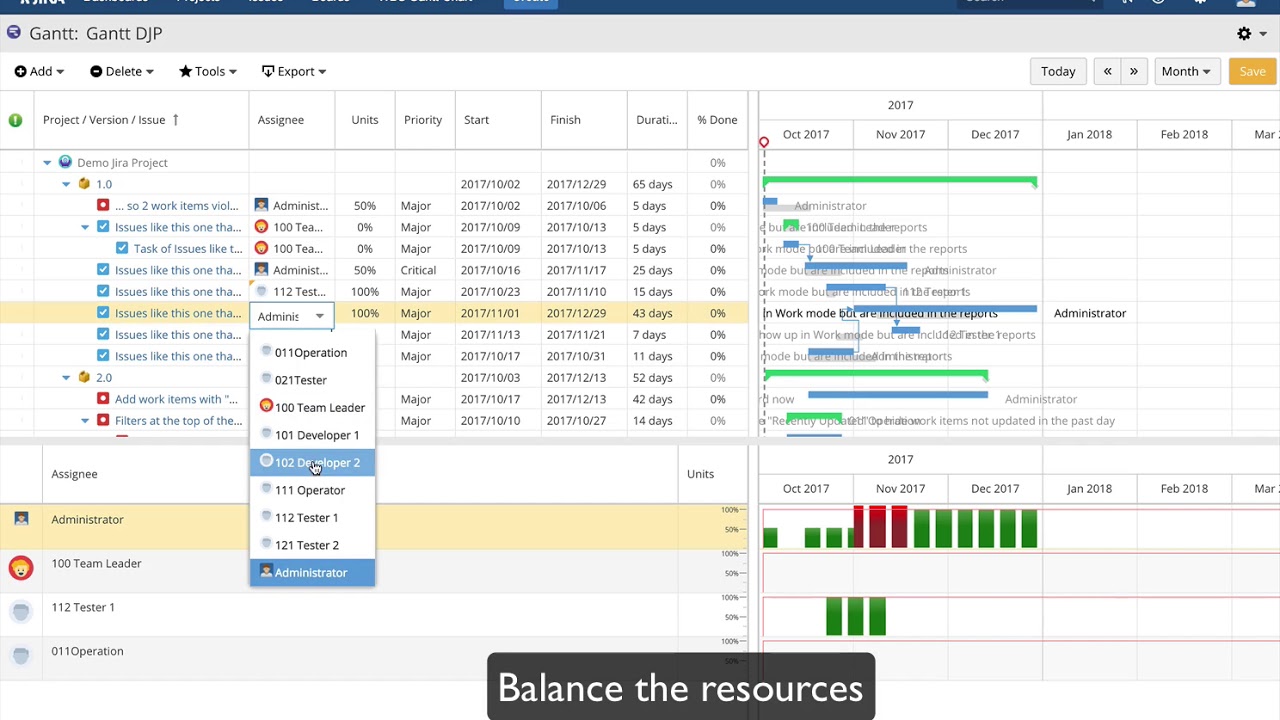
Task: Click the version 2.0 green summary bar in the Gantt chart
Action: [876, 375]
